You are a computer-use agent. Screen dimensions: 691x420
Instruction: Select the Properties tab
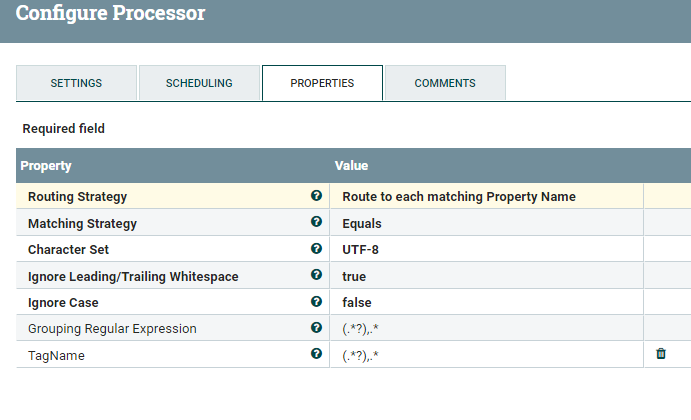pos(322,83)
